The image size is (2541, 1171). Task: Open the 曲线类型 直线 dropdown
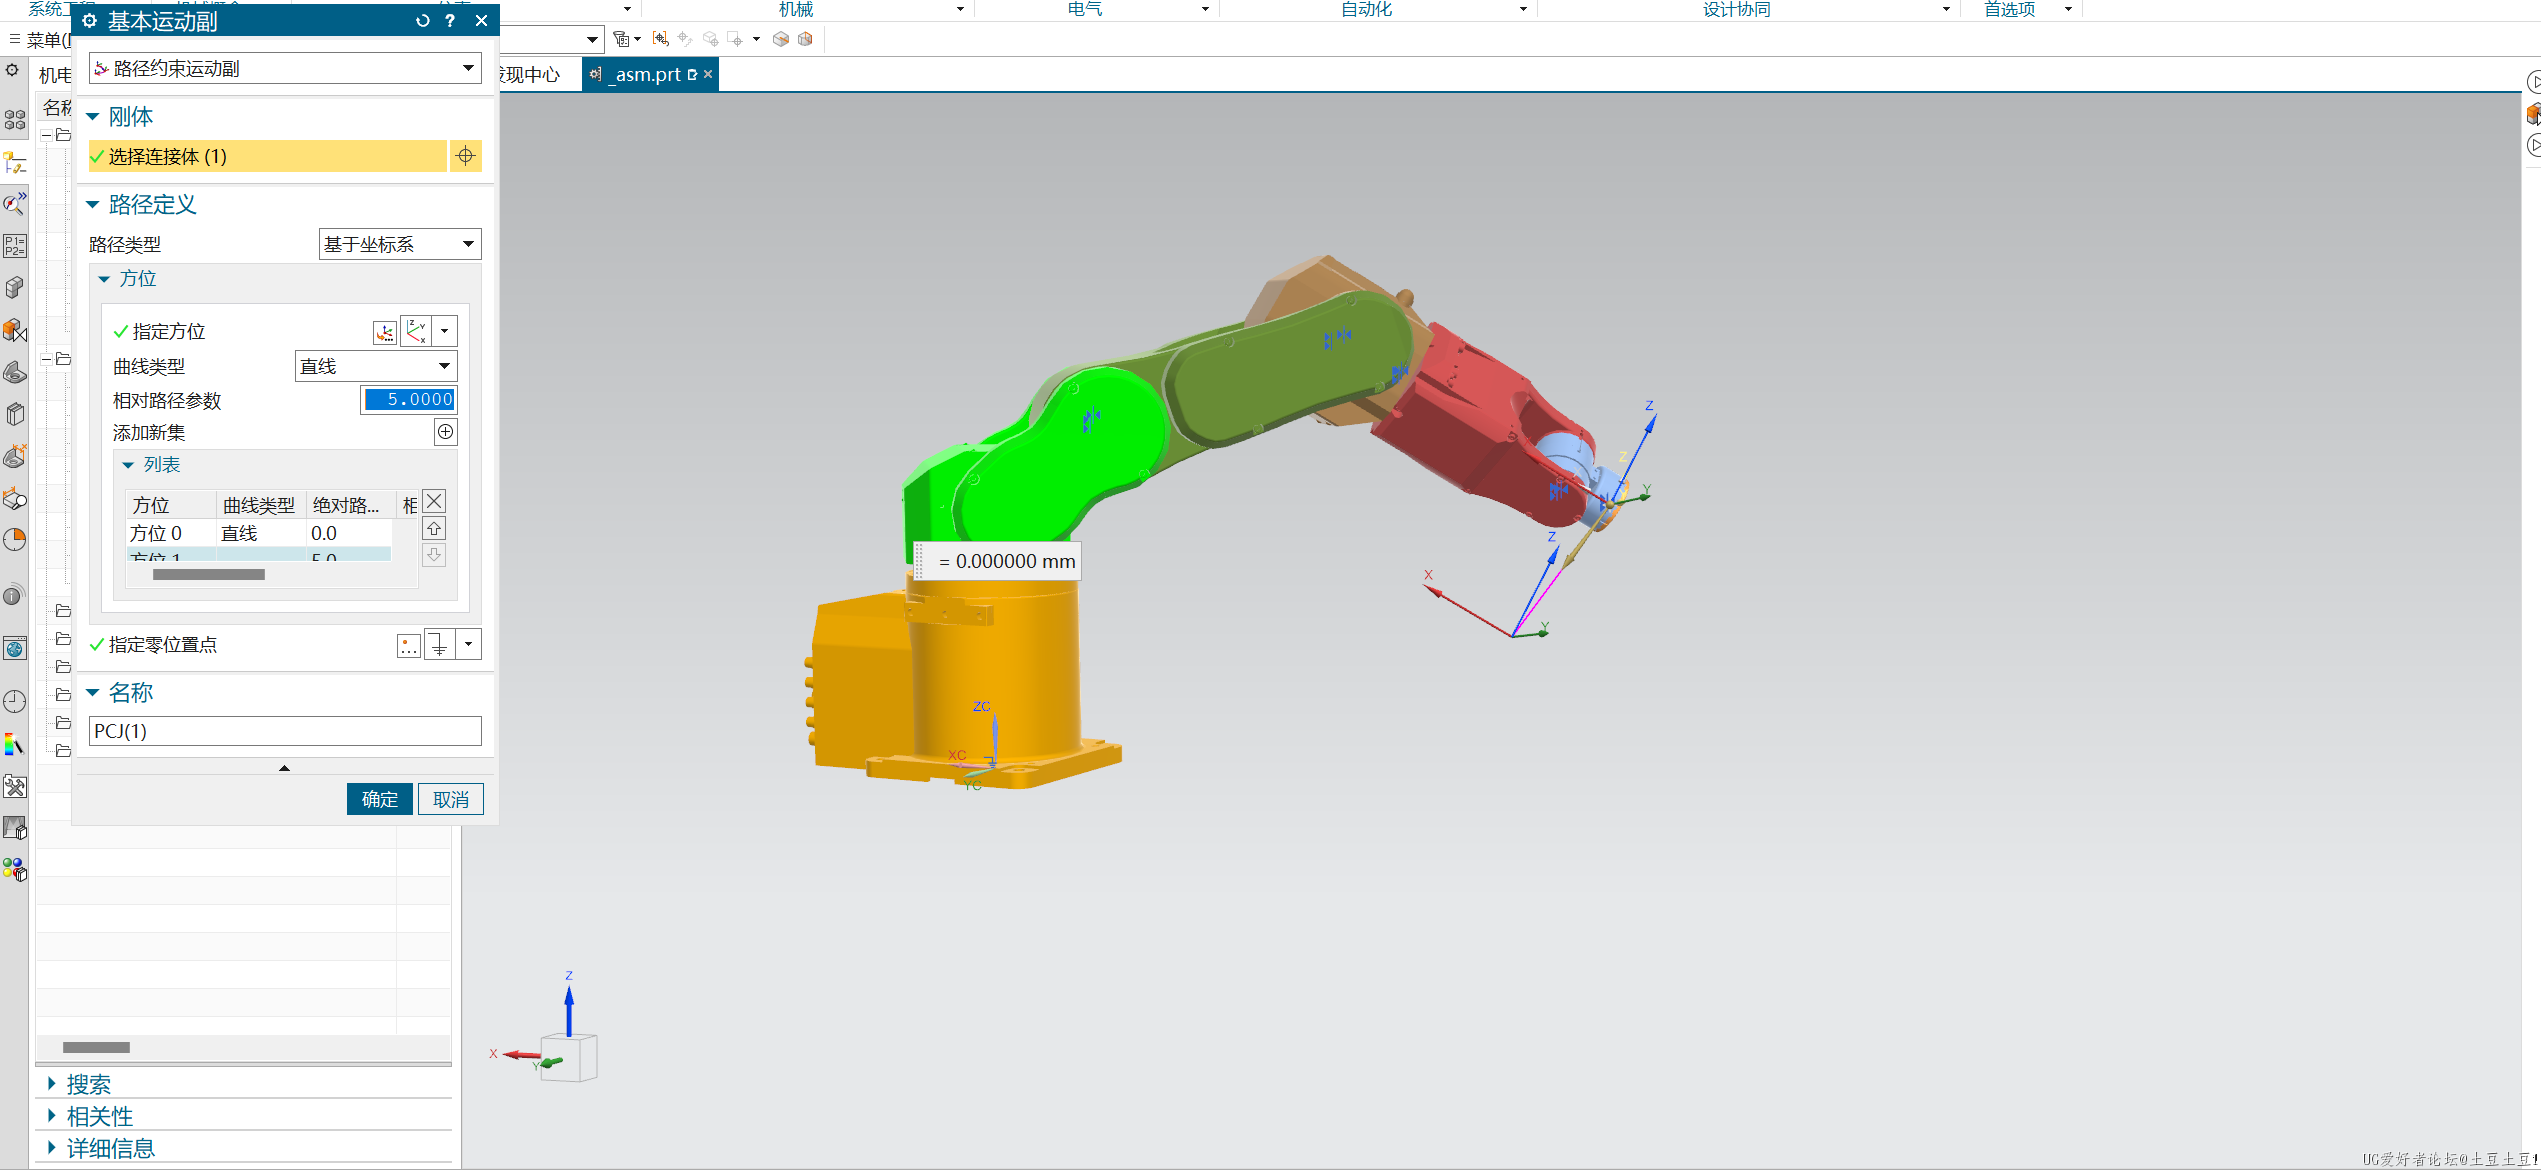[376, 366]
